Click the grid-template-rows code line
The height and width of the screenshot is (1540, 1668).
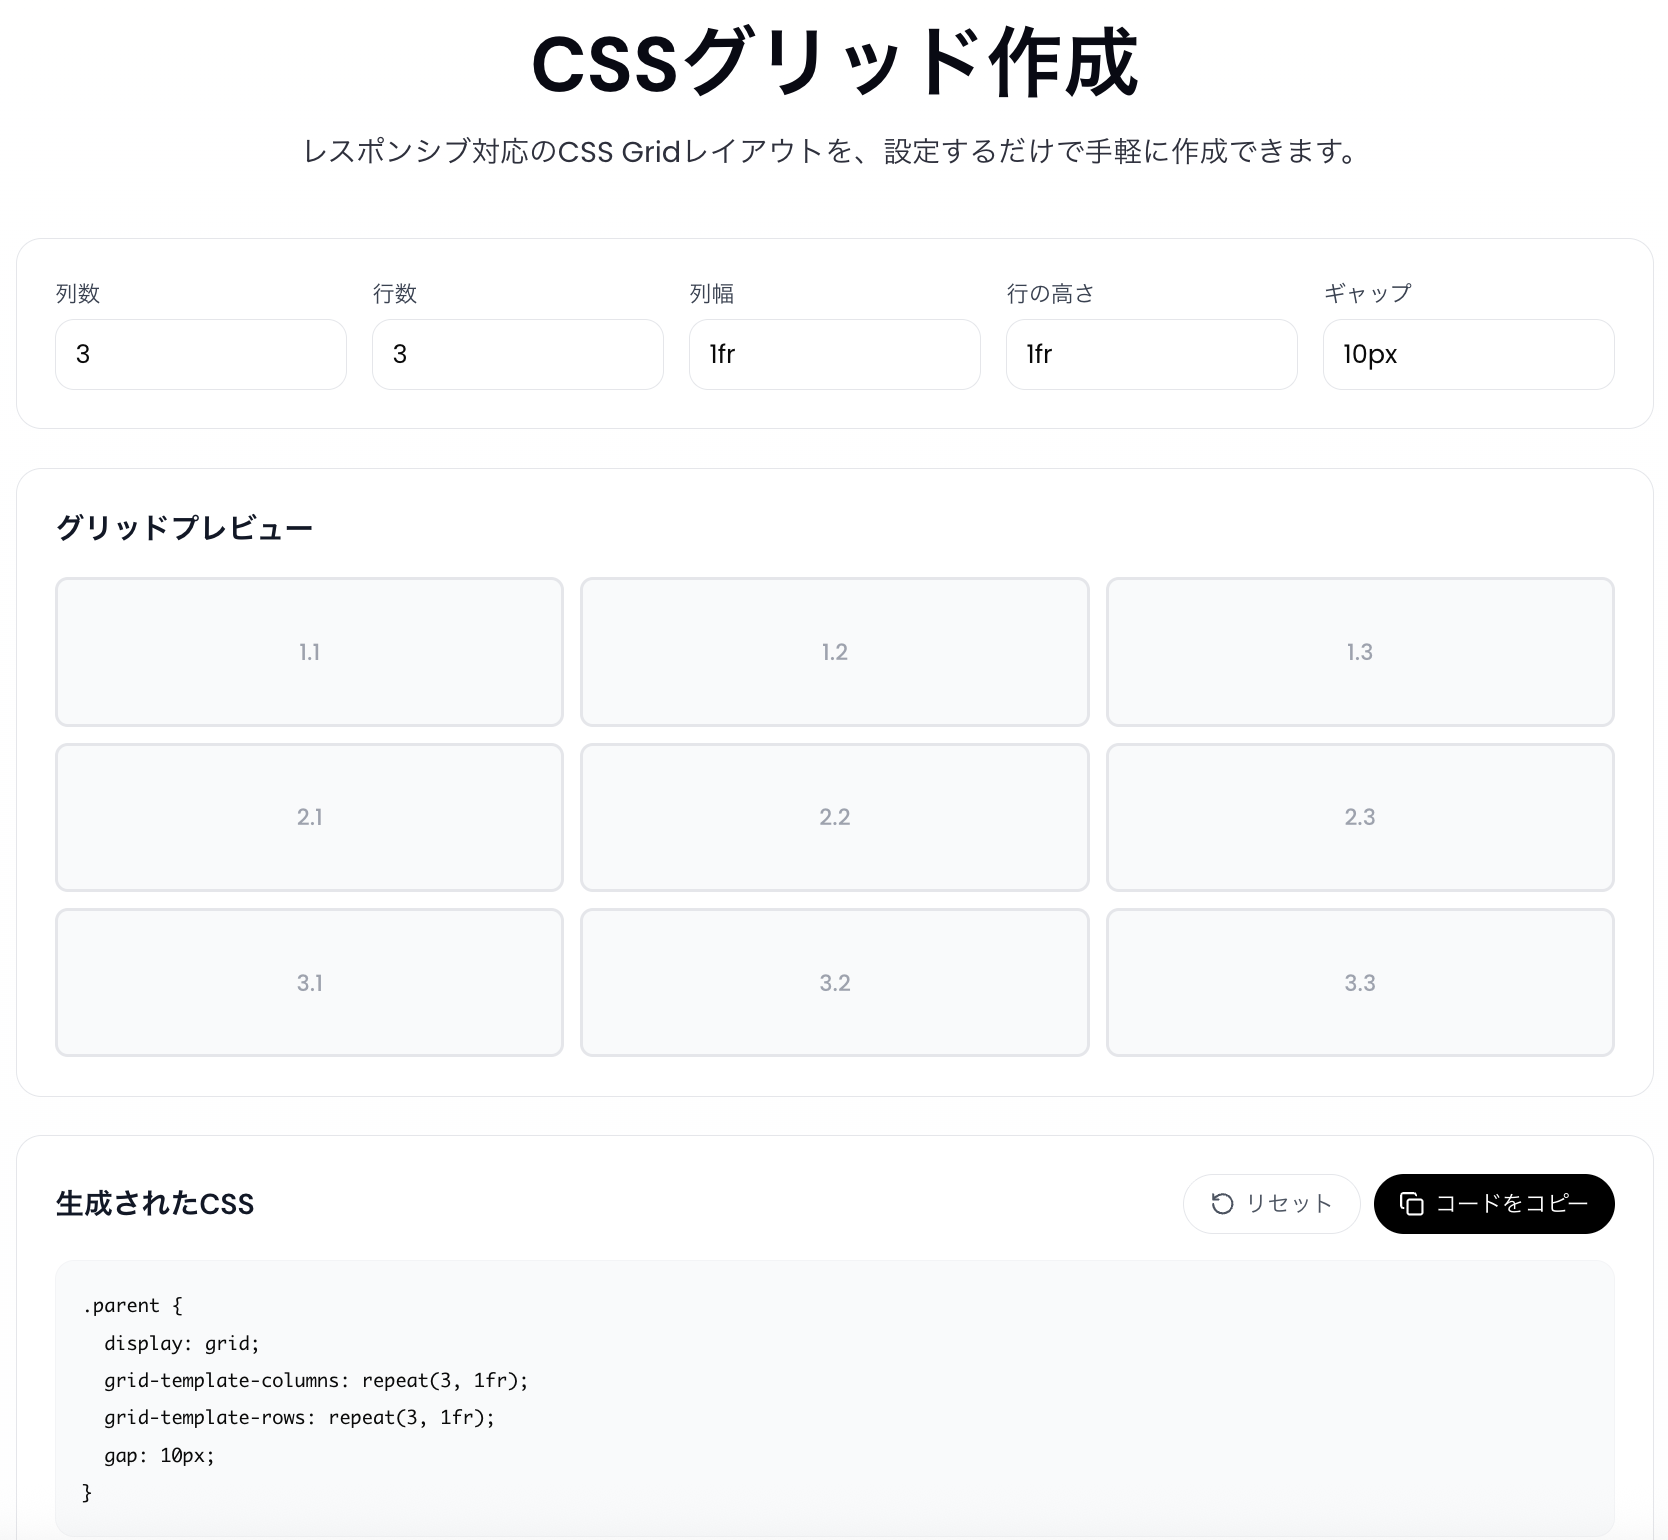coord(299,1418)
